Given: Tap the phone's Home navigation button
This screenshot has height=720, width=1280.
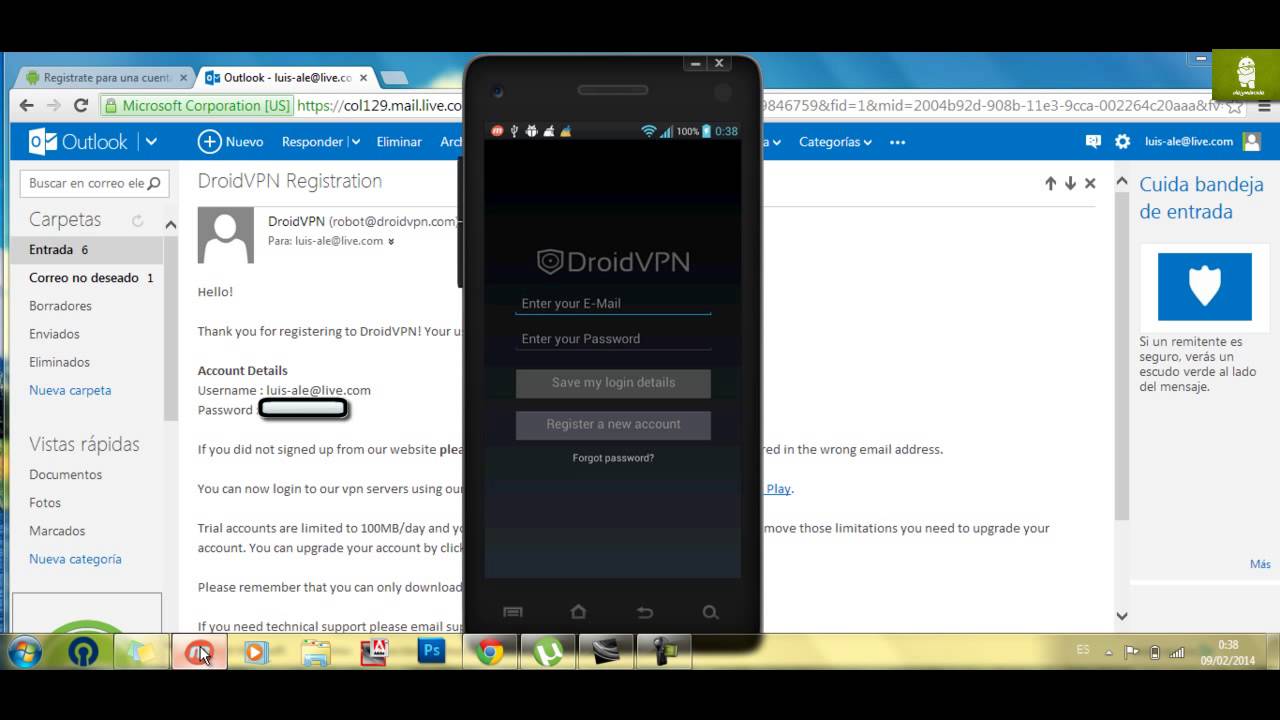Looking at the screenshot, I should tap(578, 612).
